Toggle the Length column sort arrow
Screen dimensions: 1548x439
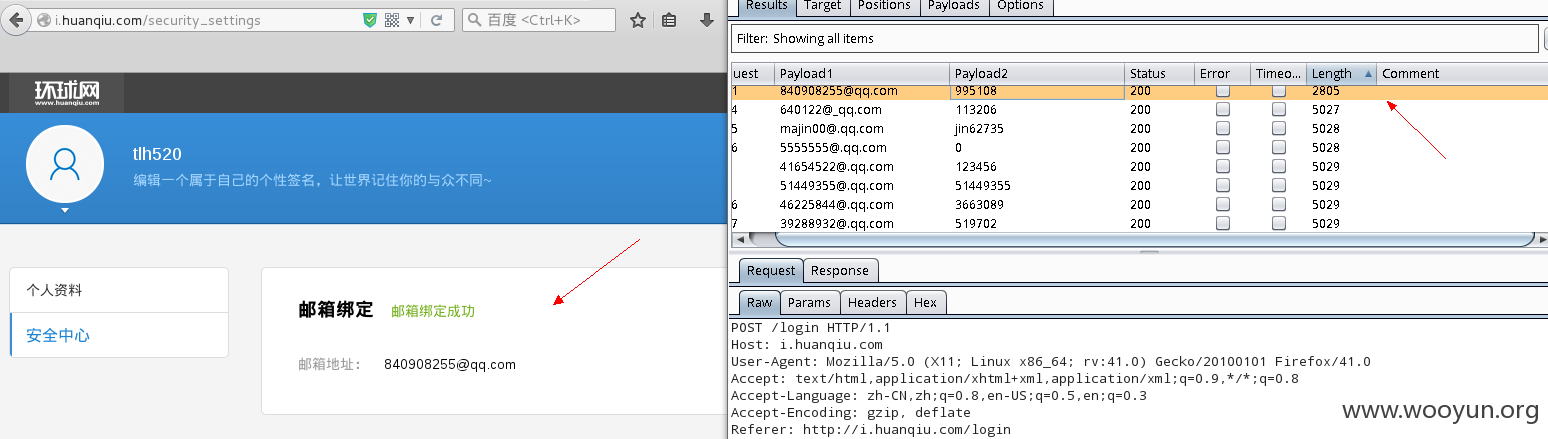1368,73
